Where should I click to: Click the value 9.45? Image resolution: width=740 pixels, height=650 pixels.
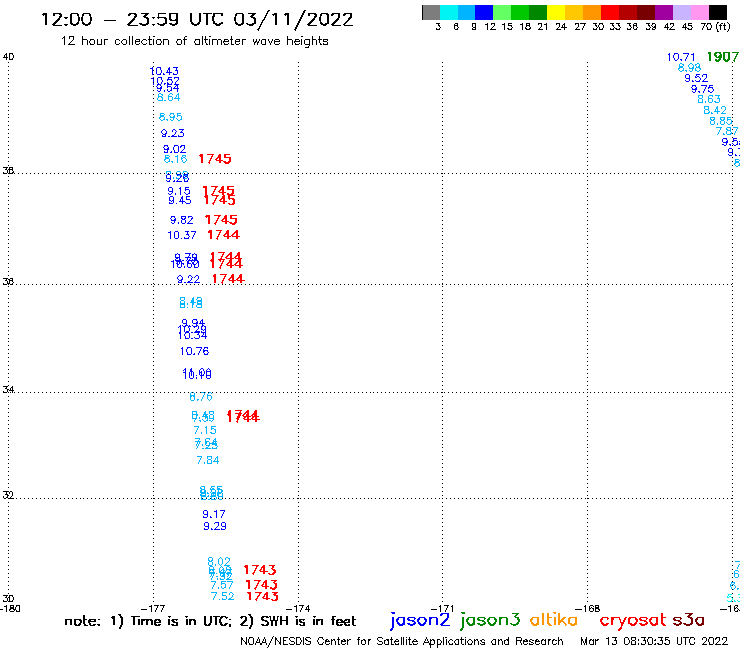point(180,201)
